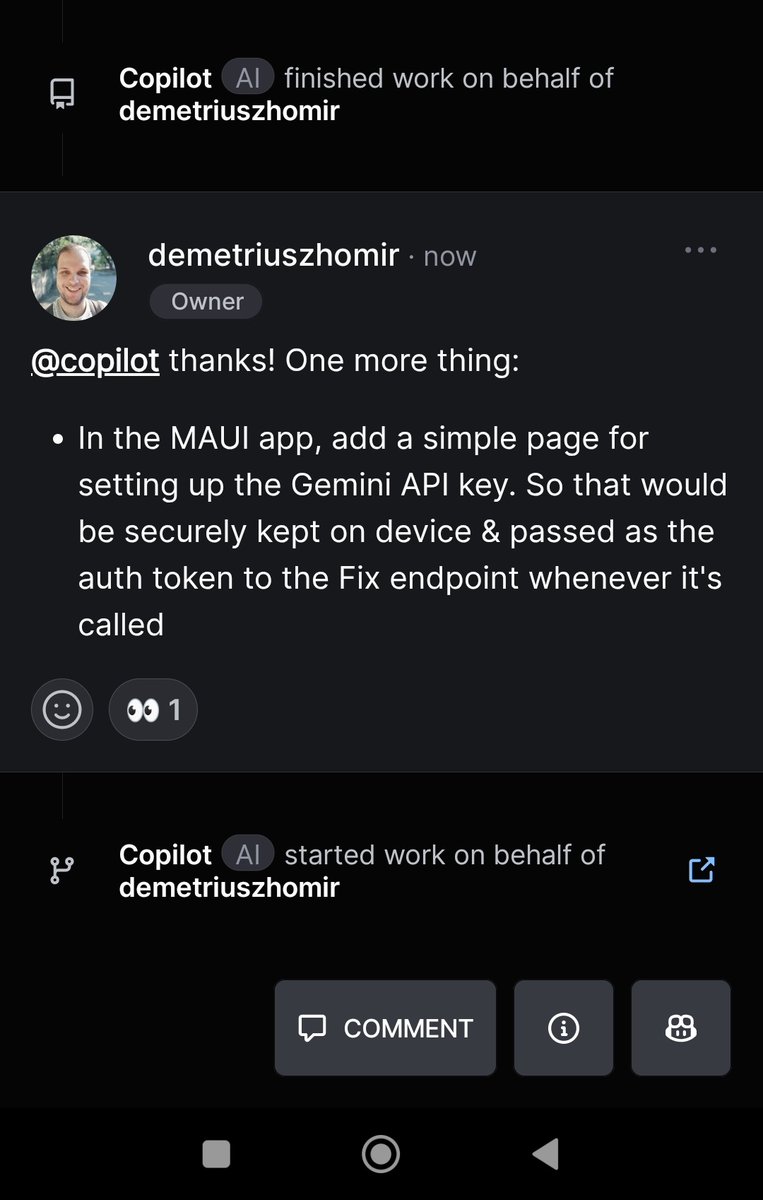Tap the info circle button
This screenshot has height=1200, width=763.
click(x=563, y=1028)
